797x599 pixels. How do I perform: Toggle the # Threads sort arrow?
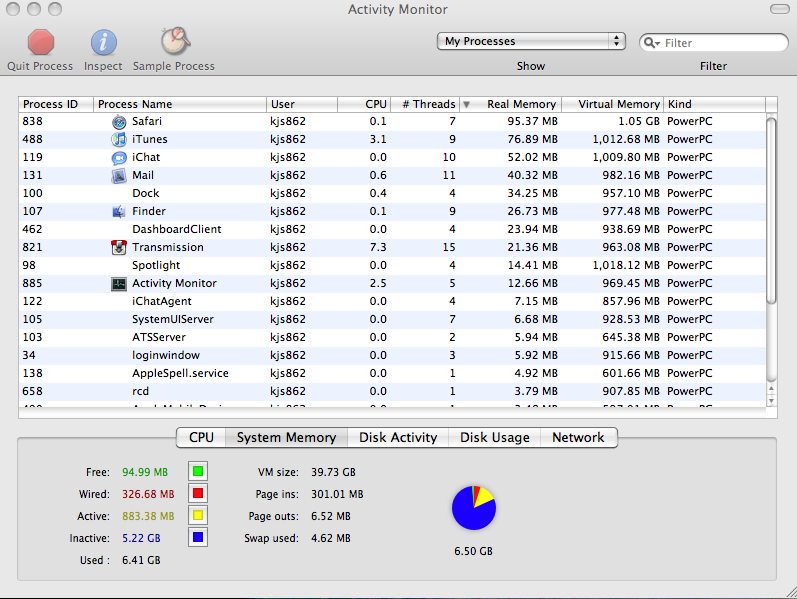click(x=466, y=104)
